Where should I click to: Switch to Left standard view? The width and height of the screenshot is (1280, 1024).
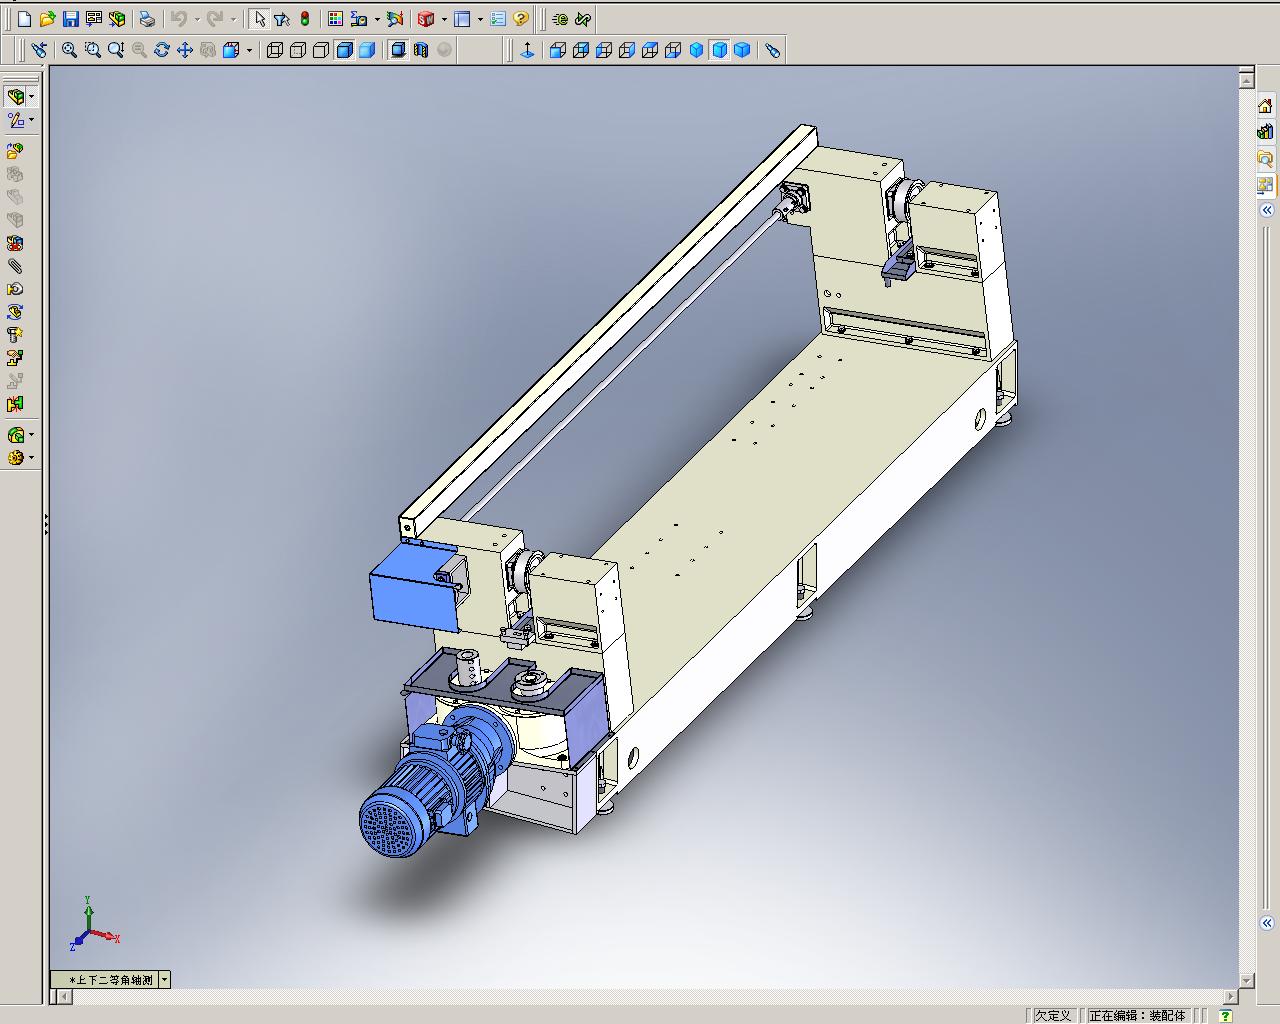click(x=604, y=50)
